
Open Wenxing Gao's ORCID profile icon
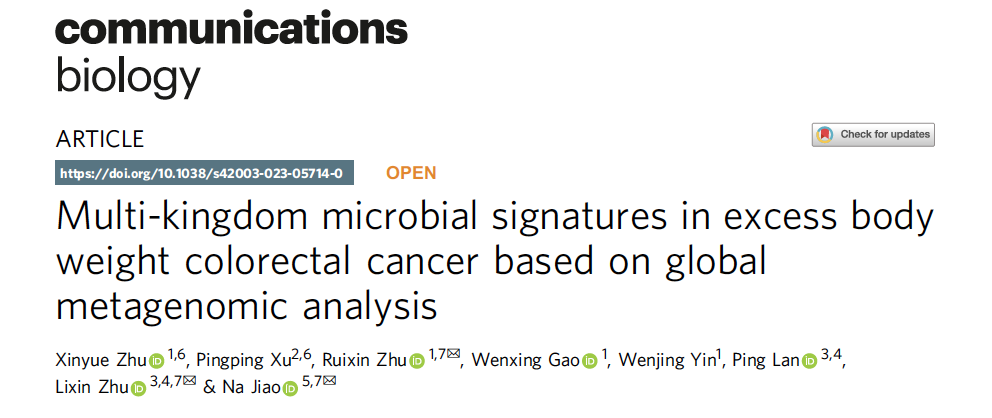pos(590,361)
